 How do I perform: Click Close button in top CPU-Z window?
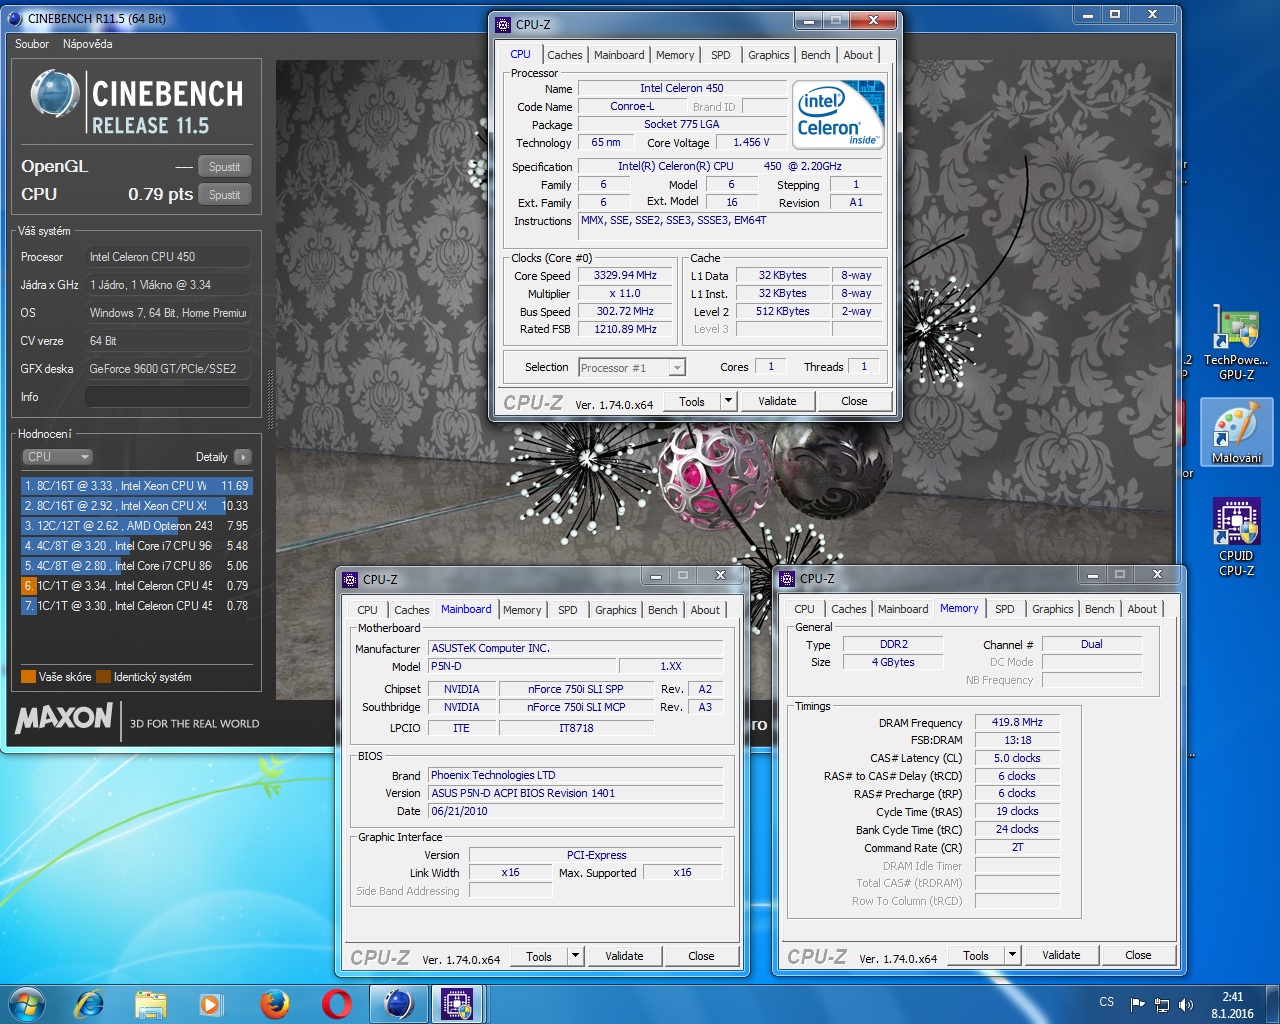(854, 401)
